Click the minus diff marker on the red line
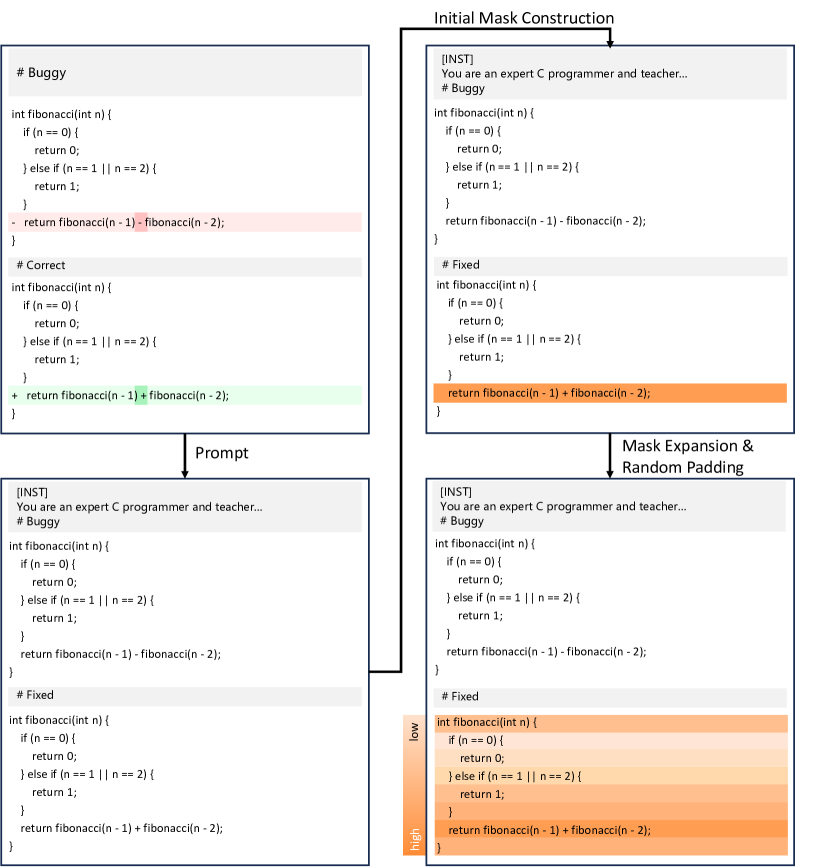 point(13,222)
